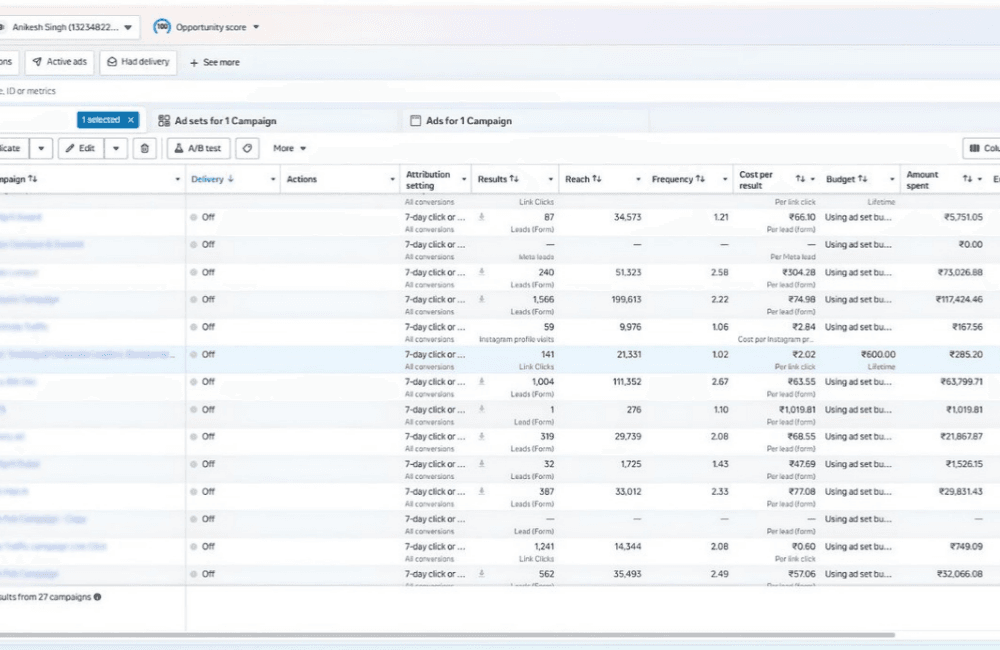Select the cost per result ₹304.28

(798, 272)
